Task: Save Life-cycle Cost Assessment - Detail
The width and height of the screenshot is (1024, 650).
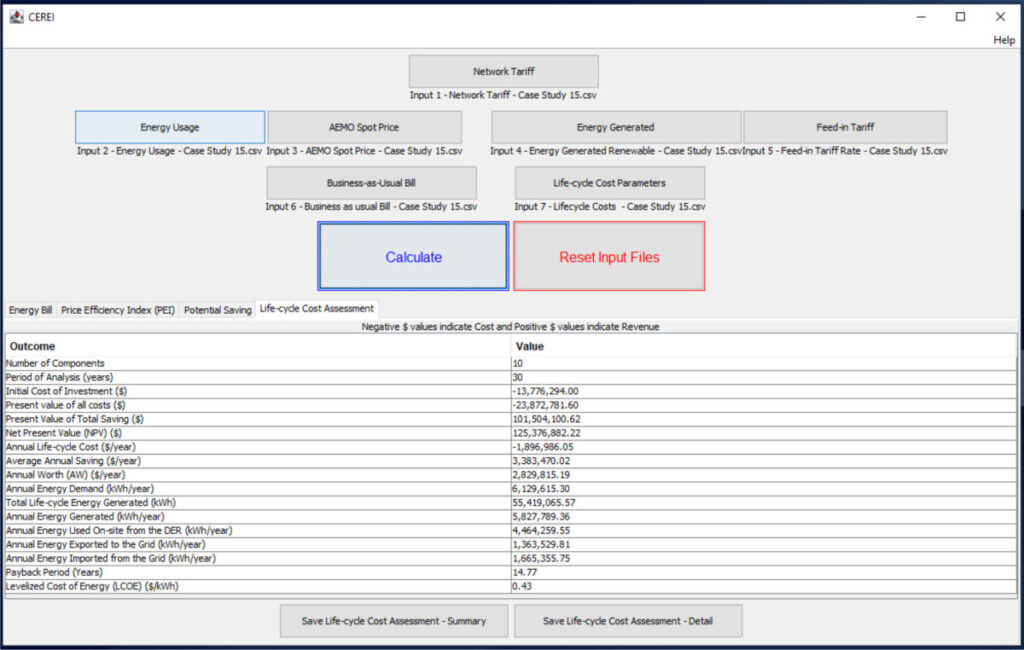Action: [x=628, y=621]
